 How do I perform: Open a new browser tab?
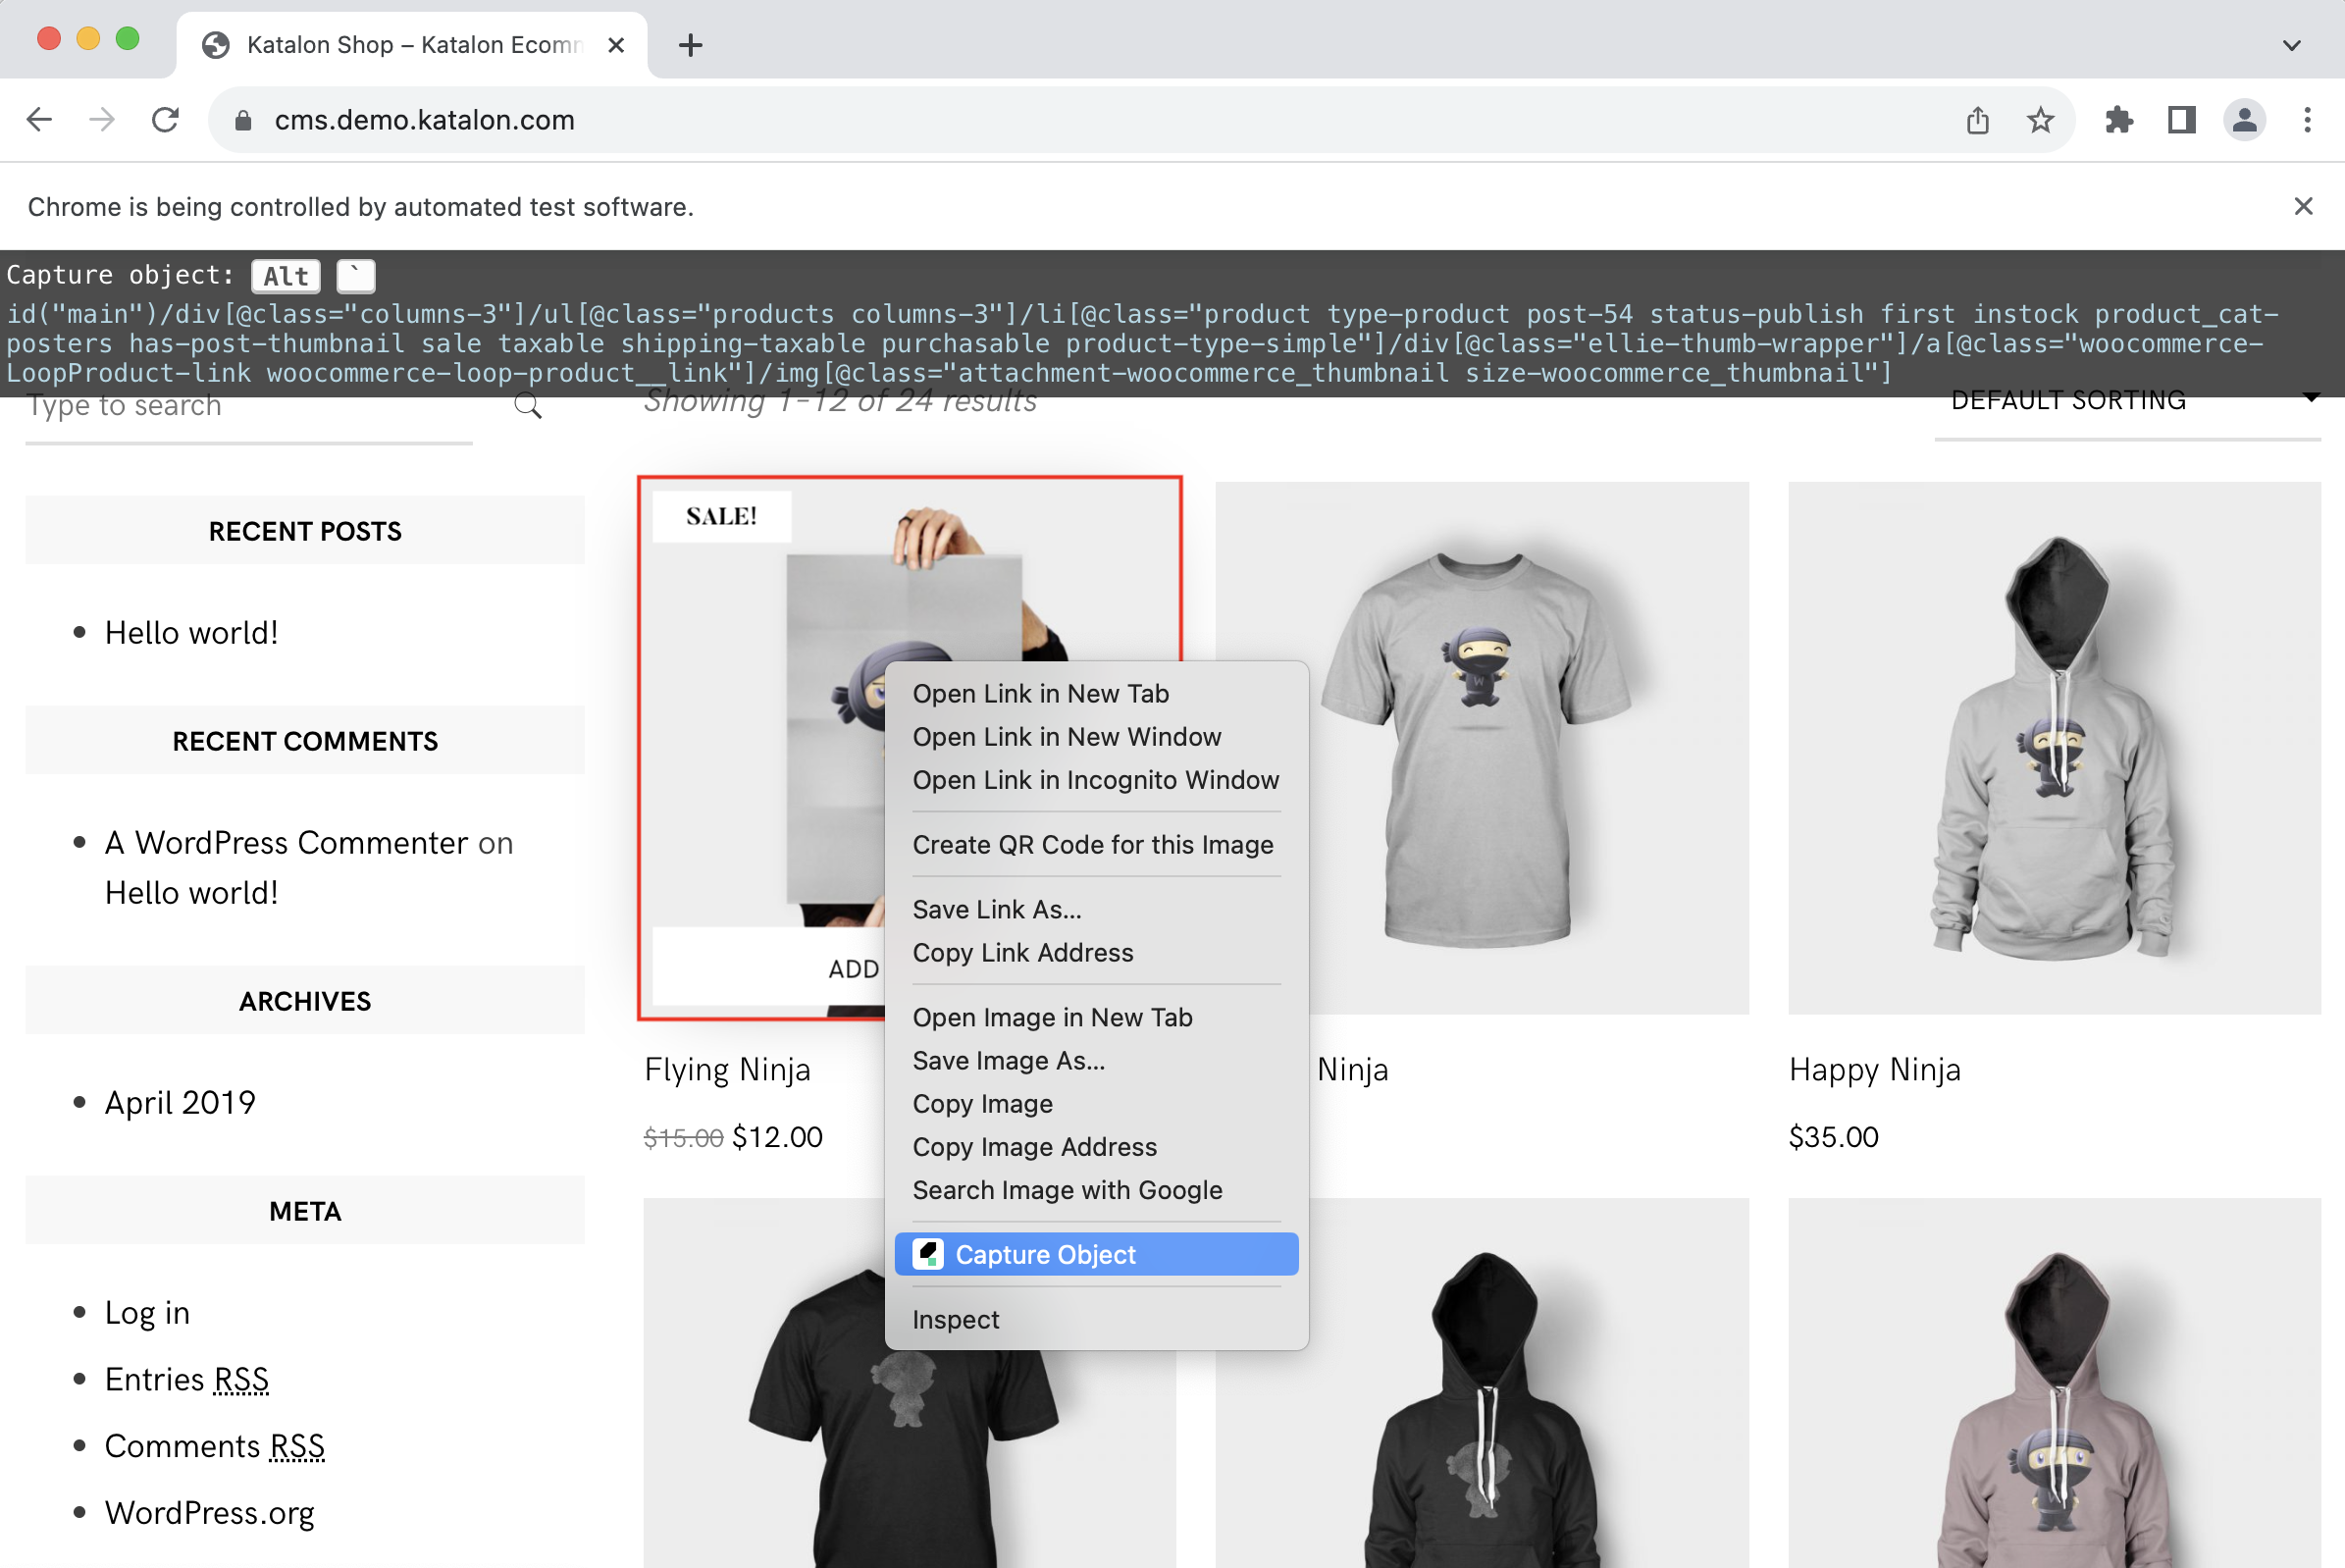tap(690, 45)
